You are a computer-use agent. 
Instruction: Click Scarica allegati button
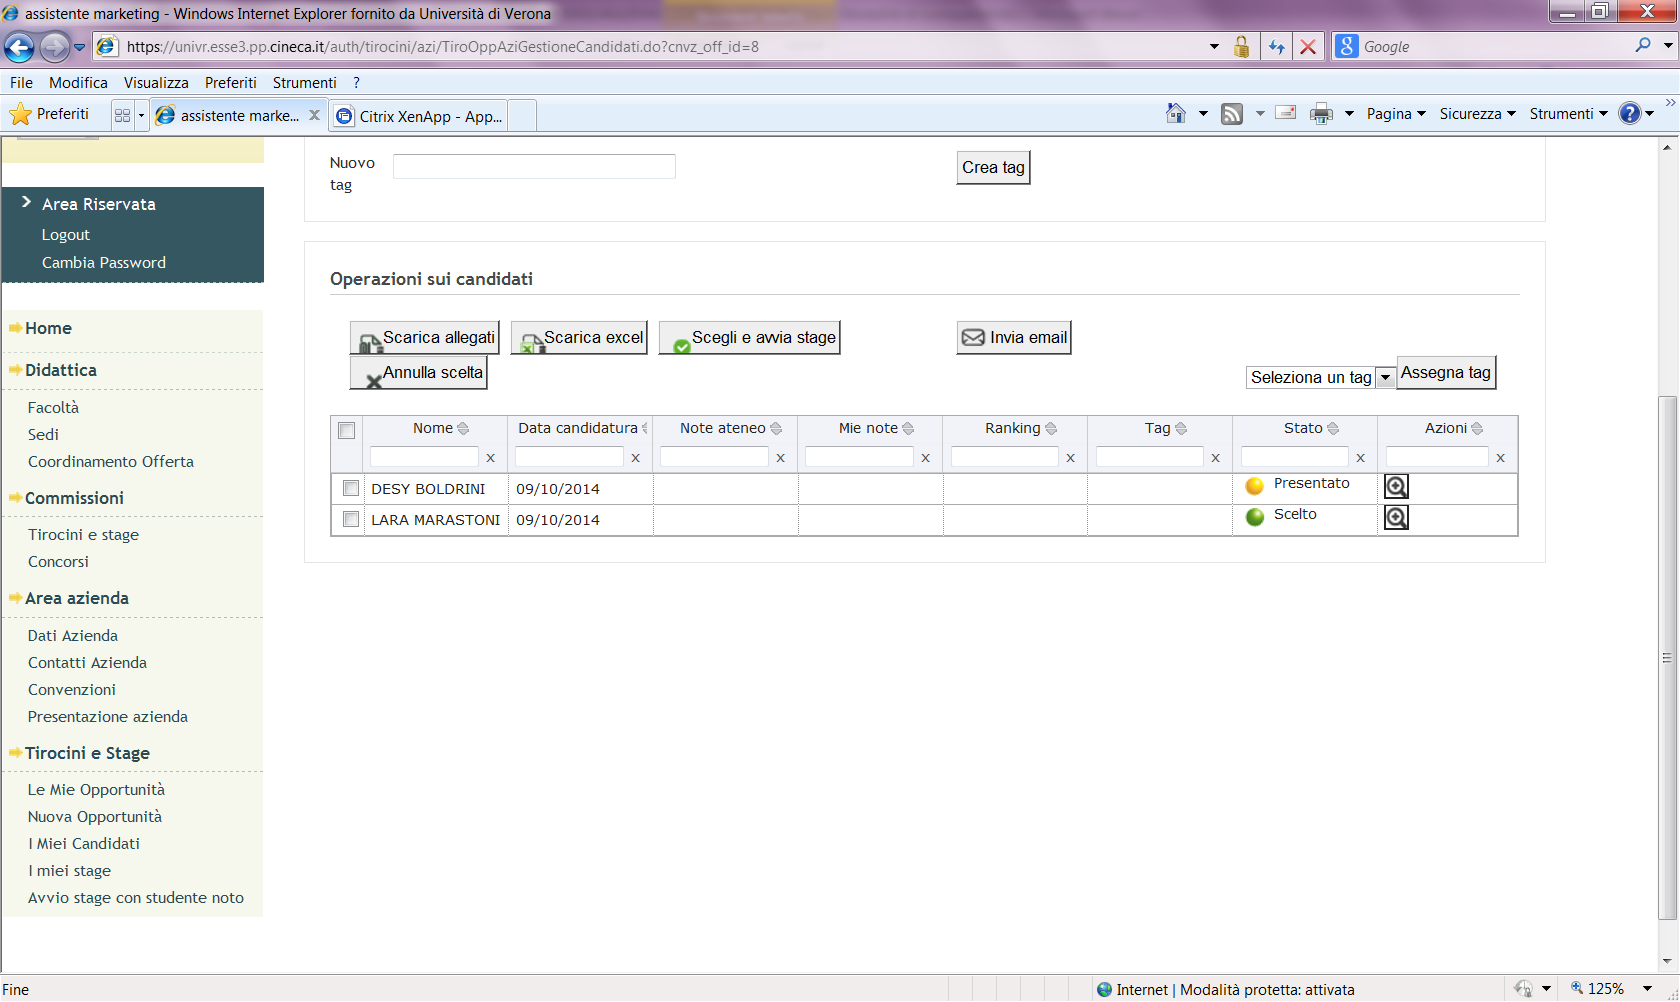[x=425, y=338]
